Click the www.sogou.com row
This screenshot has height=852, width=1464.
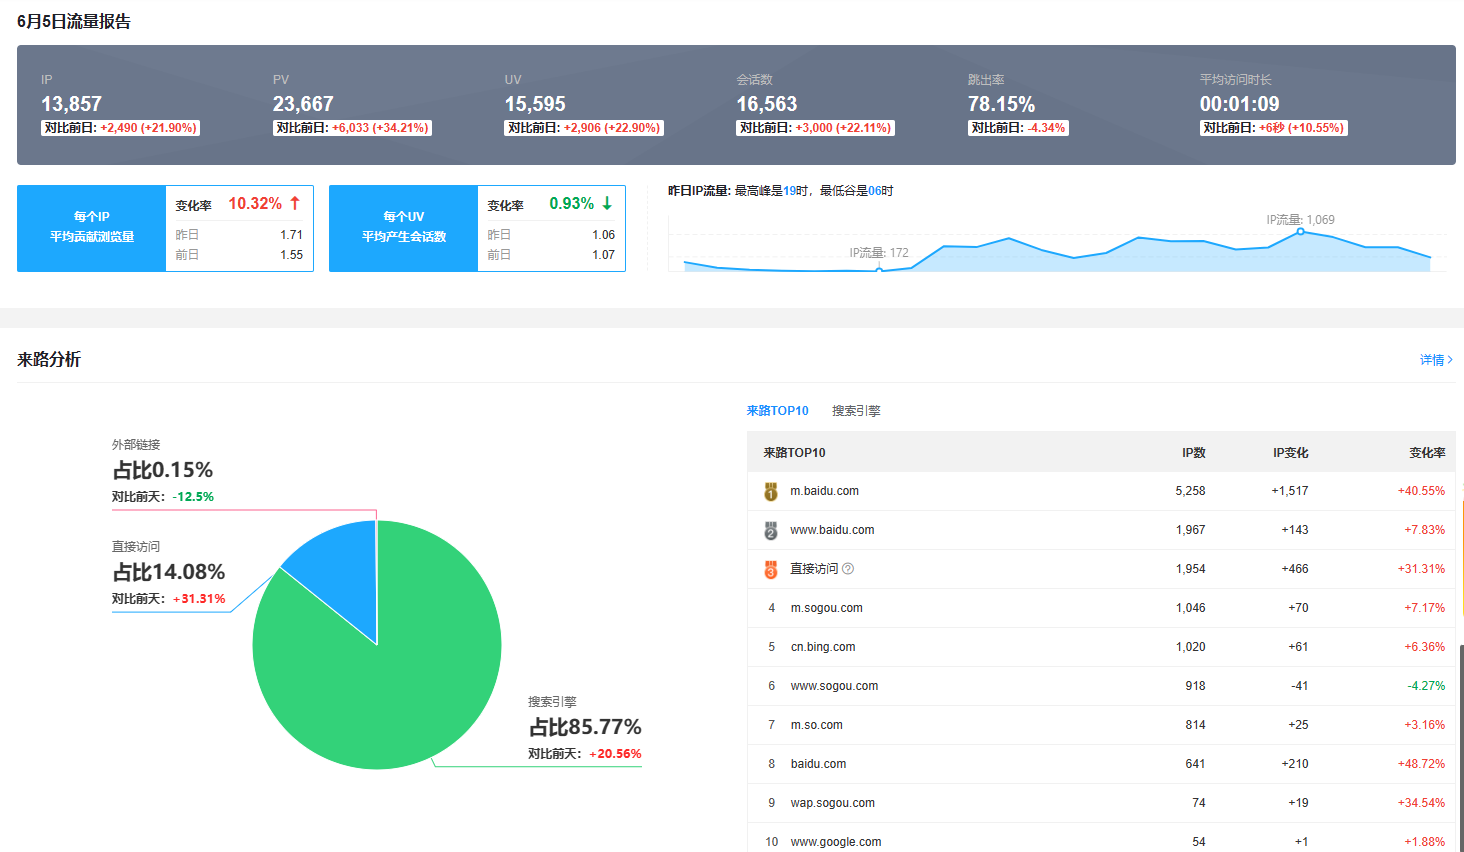tap(1101, 686)
